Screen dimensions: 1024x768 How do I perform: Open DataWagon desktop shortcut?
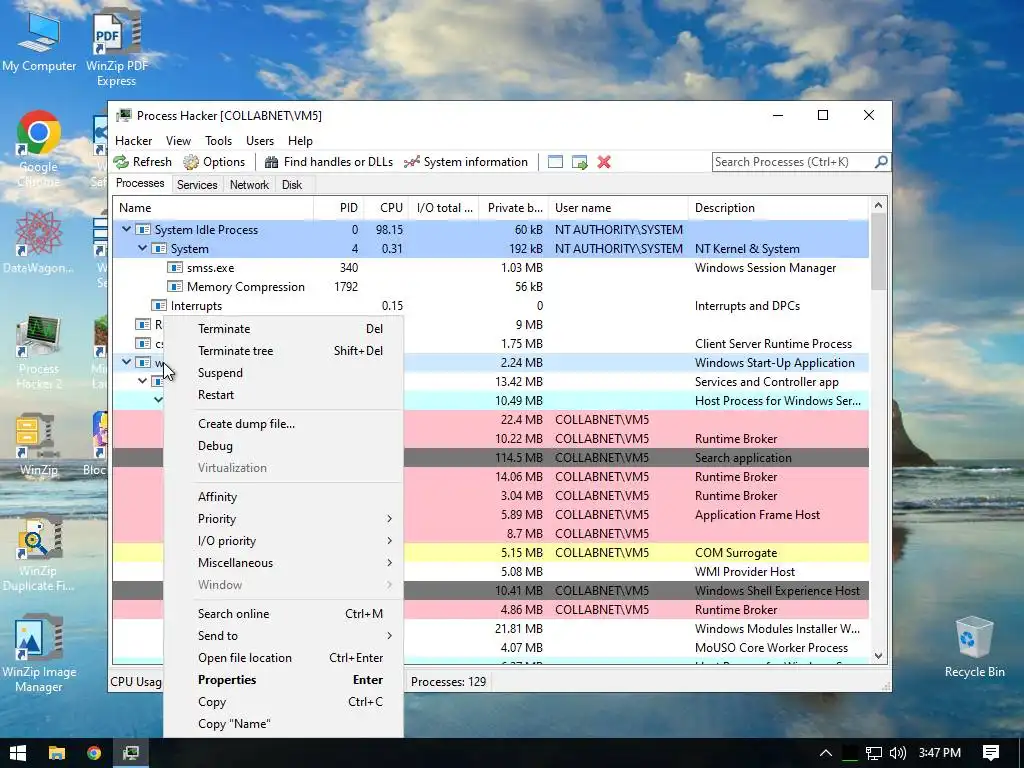pyautogui.click(x=39, y=242)
